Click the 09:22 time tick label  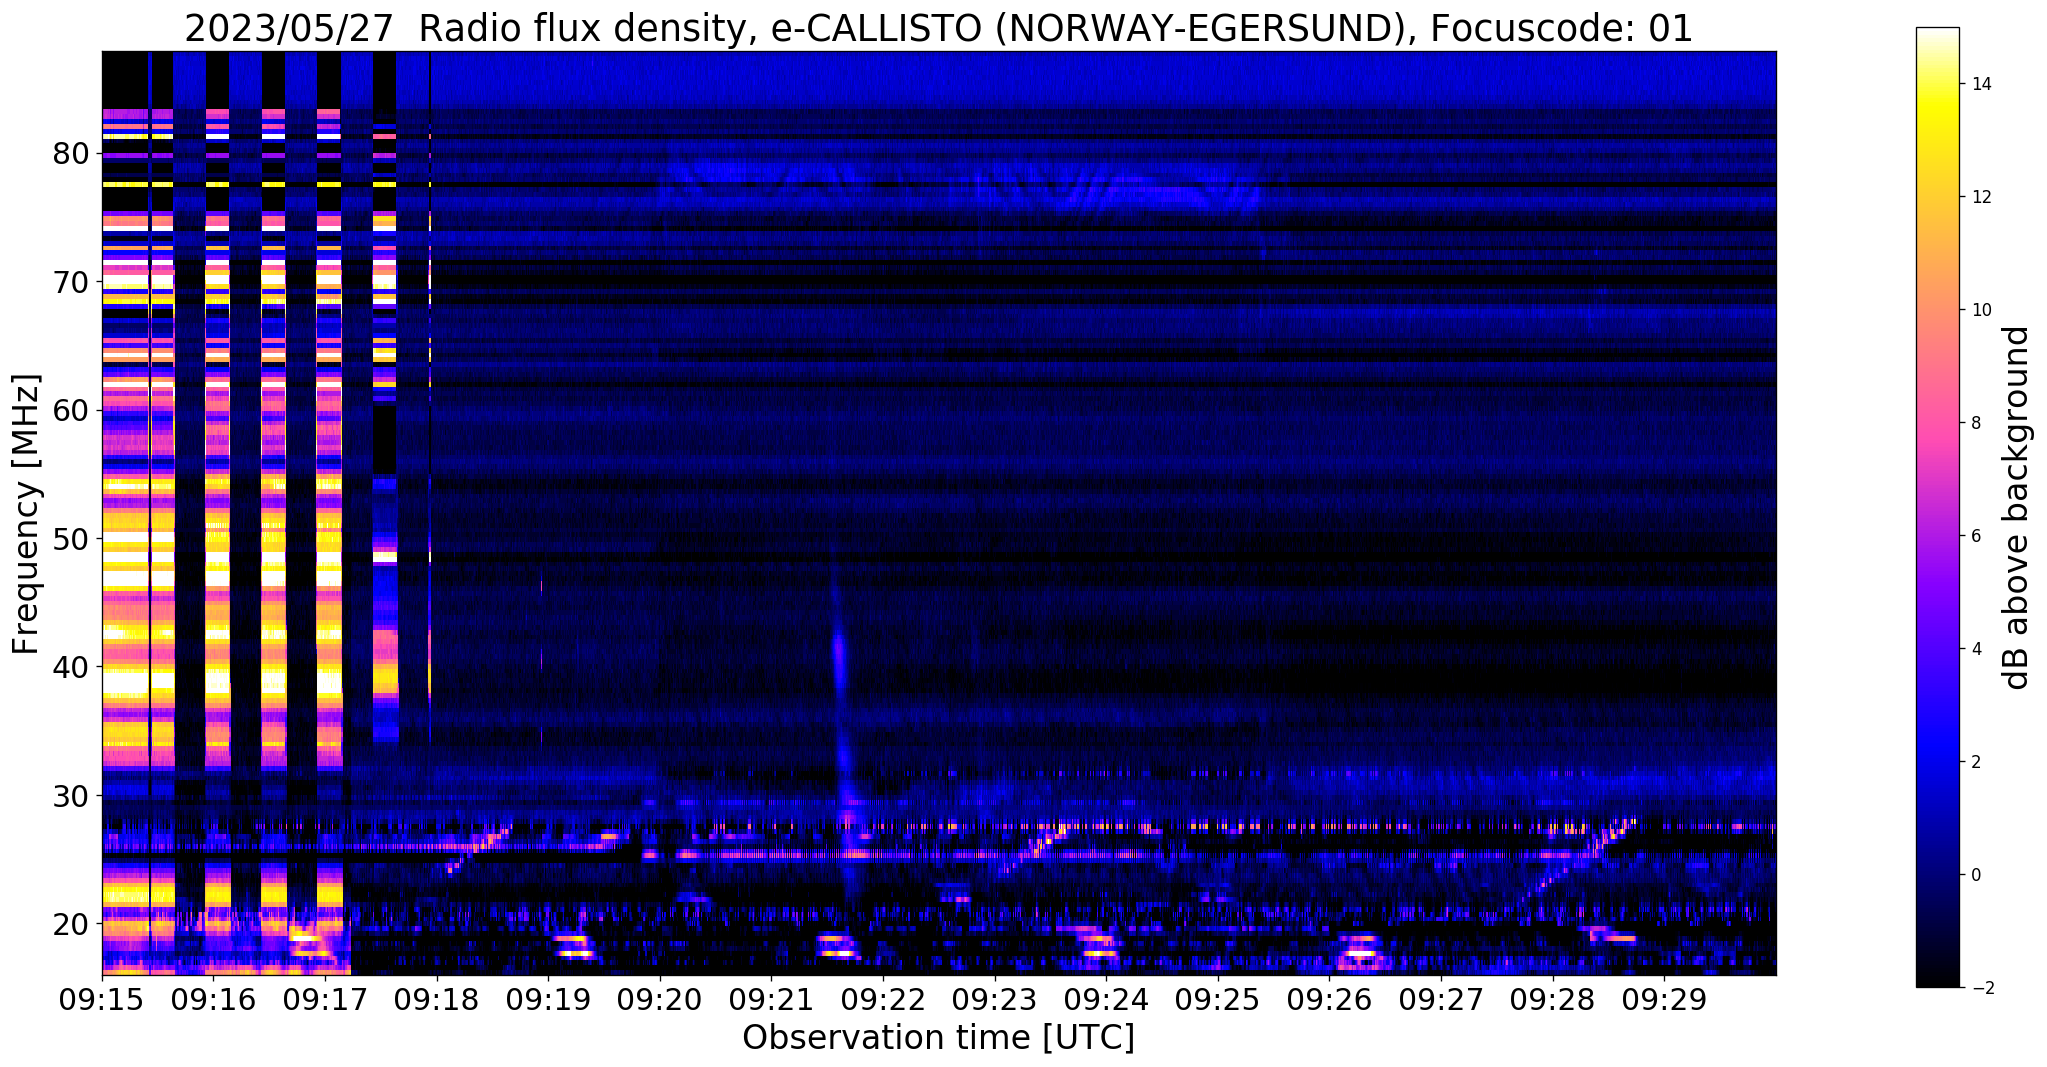tap(883, 998)
